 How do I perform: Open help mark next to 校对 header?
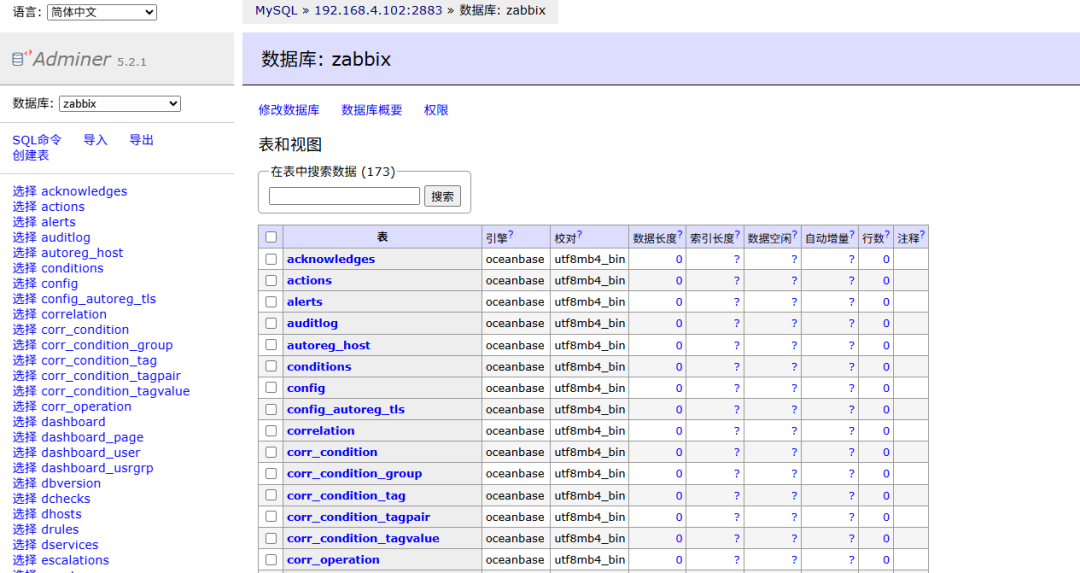(x=579, y=234)
